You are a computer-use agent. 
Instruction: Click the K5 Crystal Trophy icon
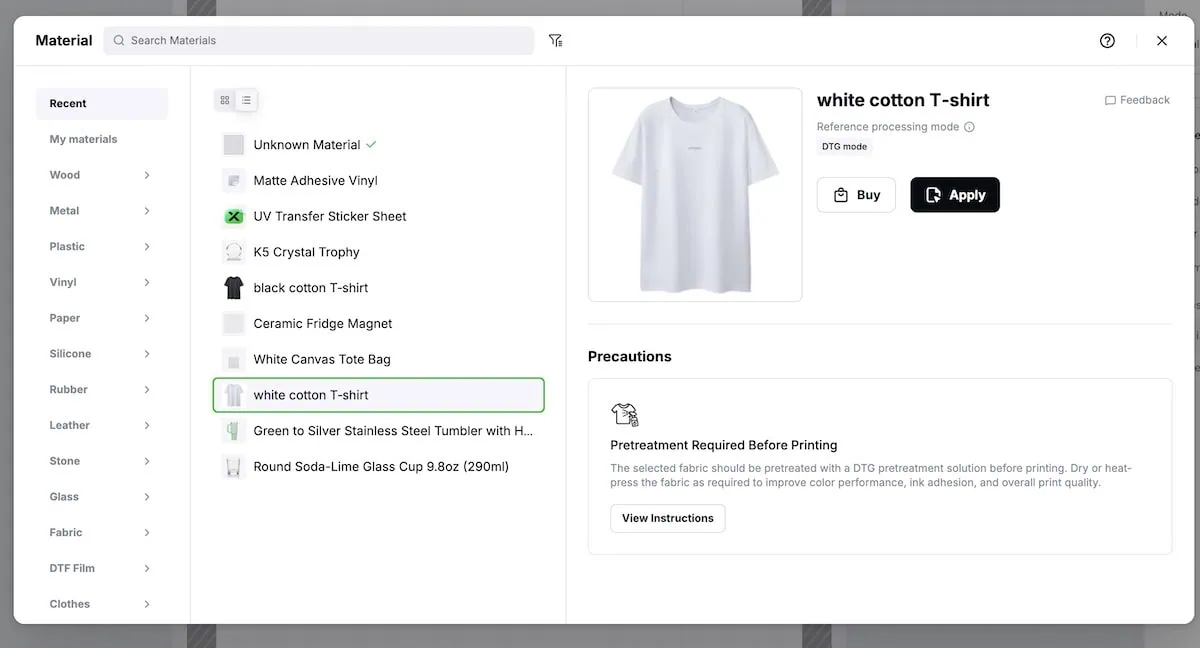click(234, 252)
